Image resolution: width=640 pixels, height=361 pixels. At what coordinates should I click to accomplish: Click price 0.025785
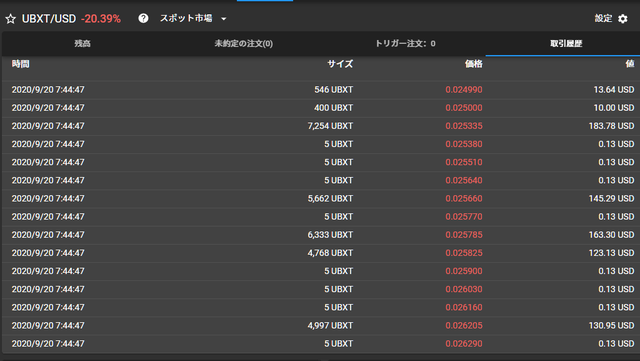pos(464,235)
